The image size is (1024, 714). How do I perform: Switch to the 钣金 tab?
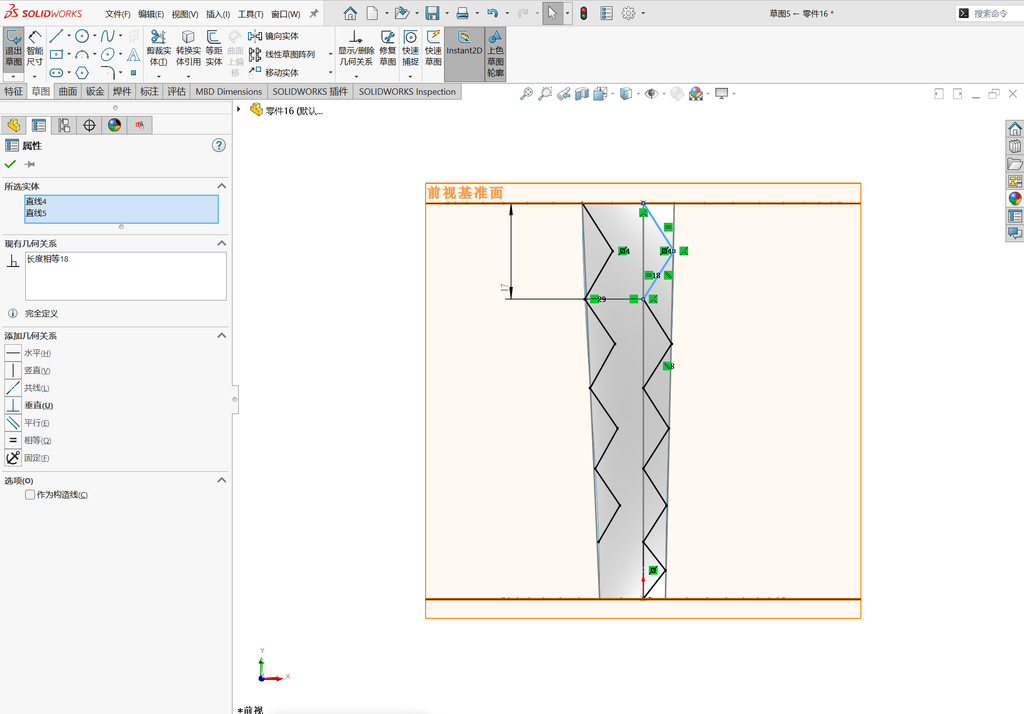[95, 91]
